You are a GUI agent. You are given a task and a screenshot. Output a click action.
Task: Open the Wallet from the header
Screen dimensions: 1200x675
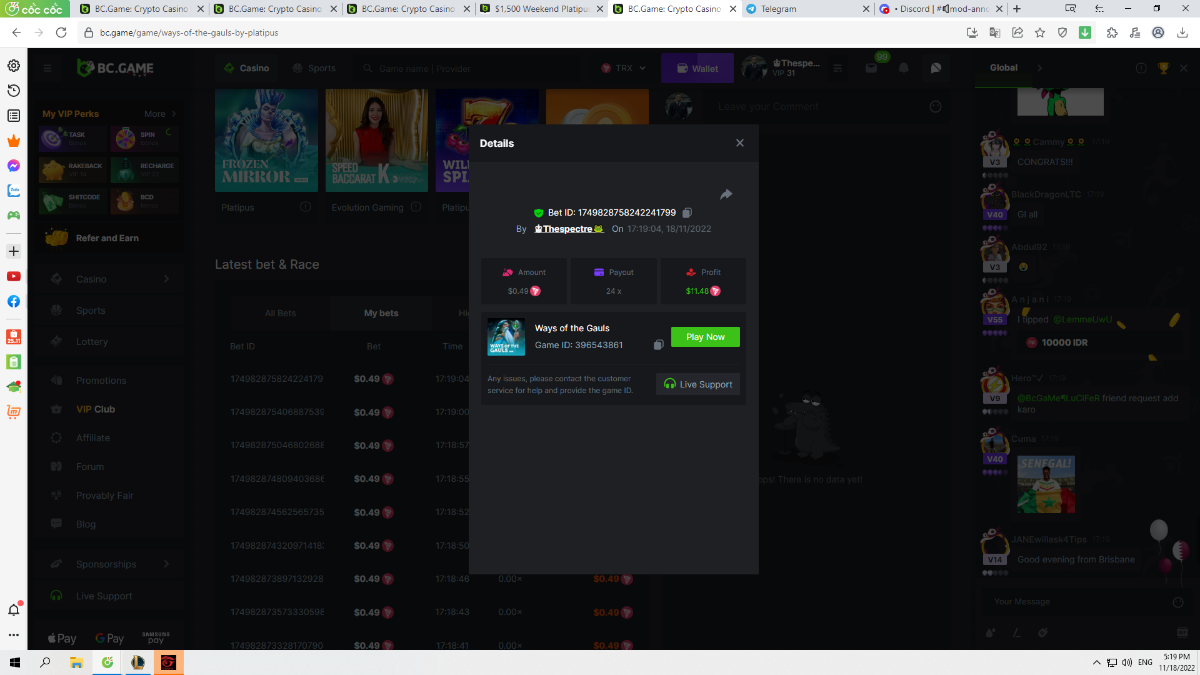coord(697,69)
